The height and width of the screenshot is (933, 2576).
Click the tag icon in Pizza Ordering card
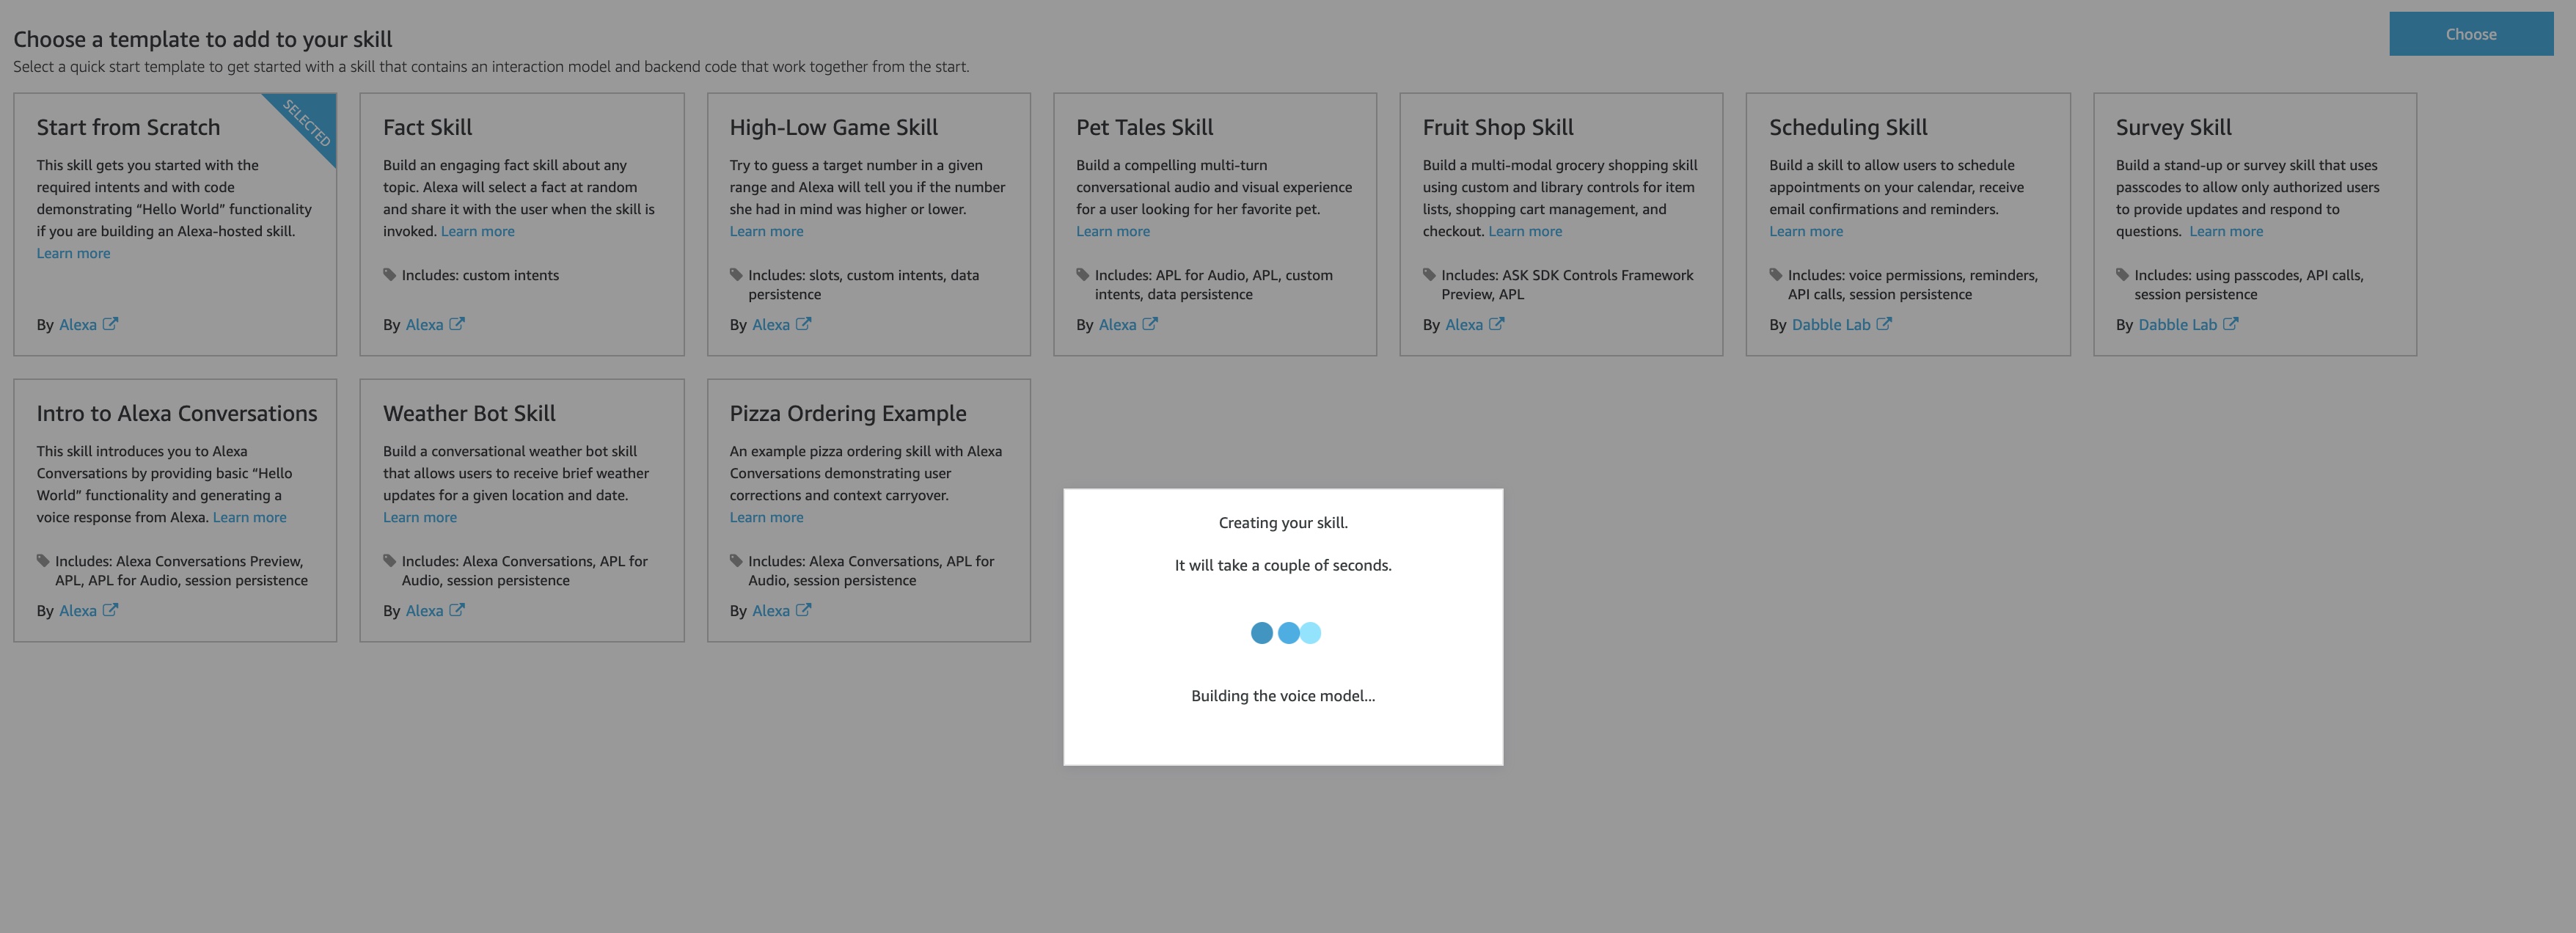[736, 561]
